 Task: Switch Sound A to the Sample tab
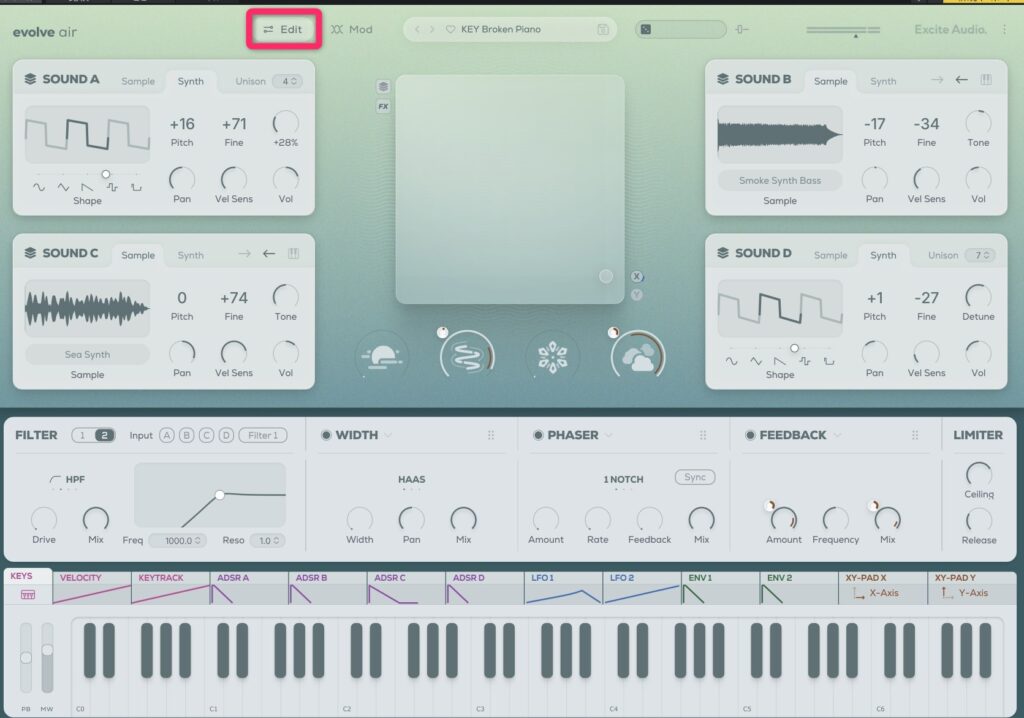[x=138, y=81]
